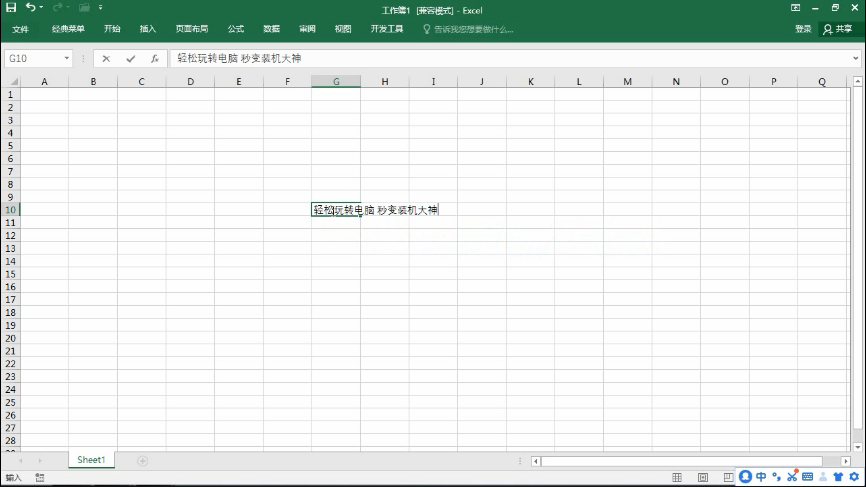Click the Undo arrow icon
The height and width of the screenshot is (487, 866).
[31, 8]
